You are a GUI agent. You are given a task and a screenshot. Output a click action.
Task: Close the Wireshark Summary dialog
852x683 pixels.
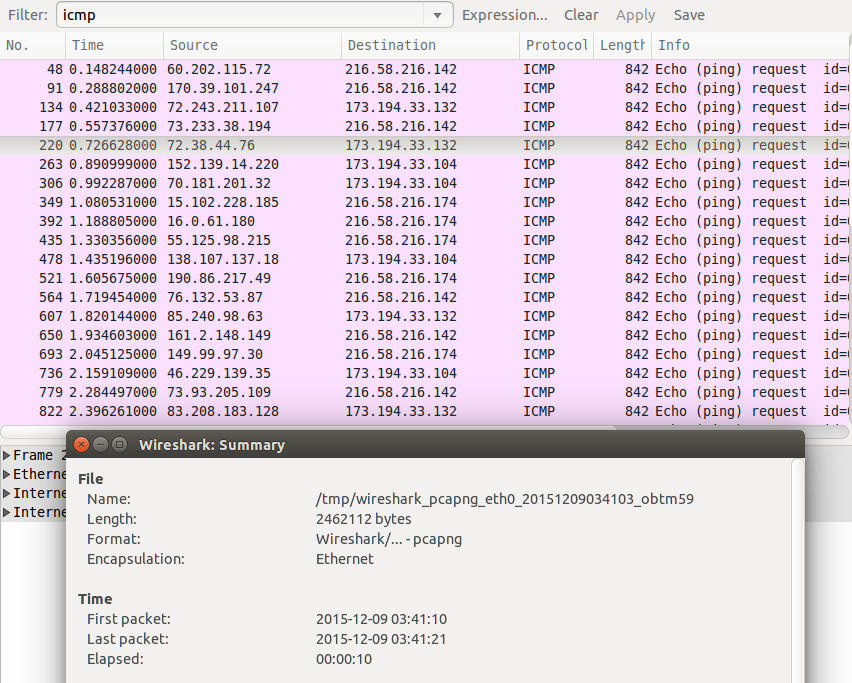click(x=81, y=444)
